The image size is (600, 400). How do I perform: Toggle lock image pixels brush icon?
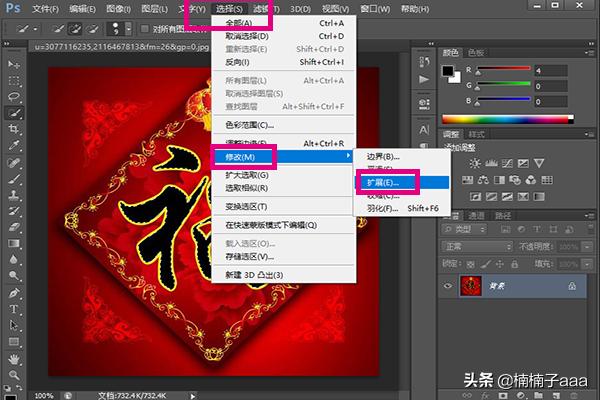tap(486, 264)
